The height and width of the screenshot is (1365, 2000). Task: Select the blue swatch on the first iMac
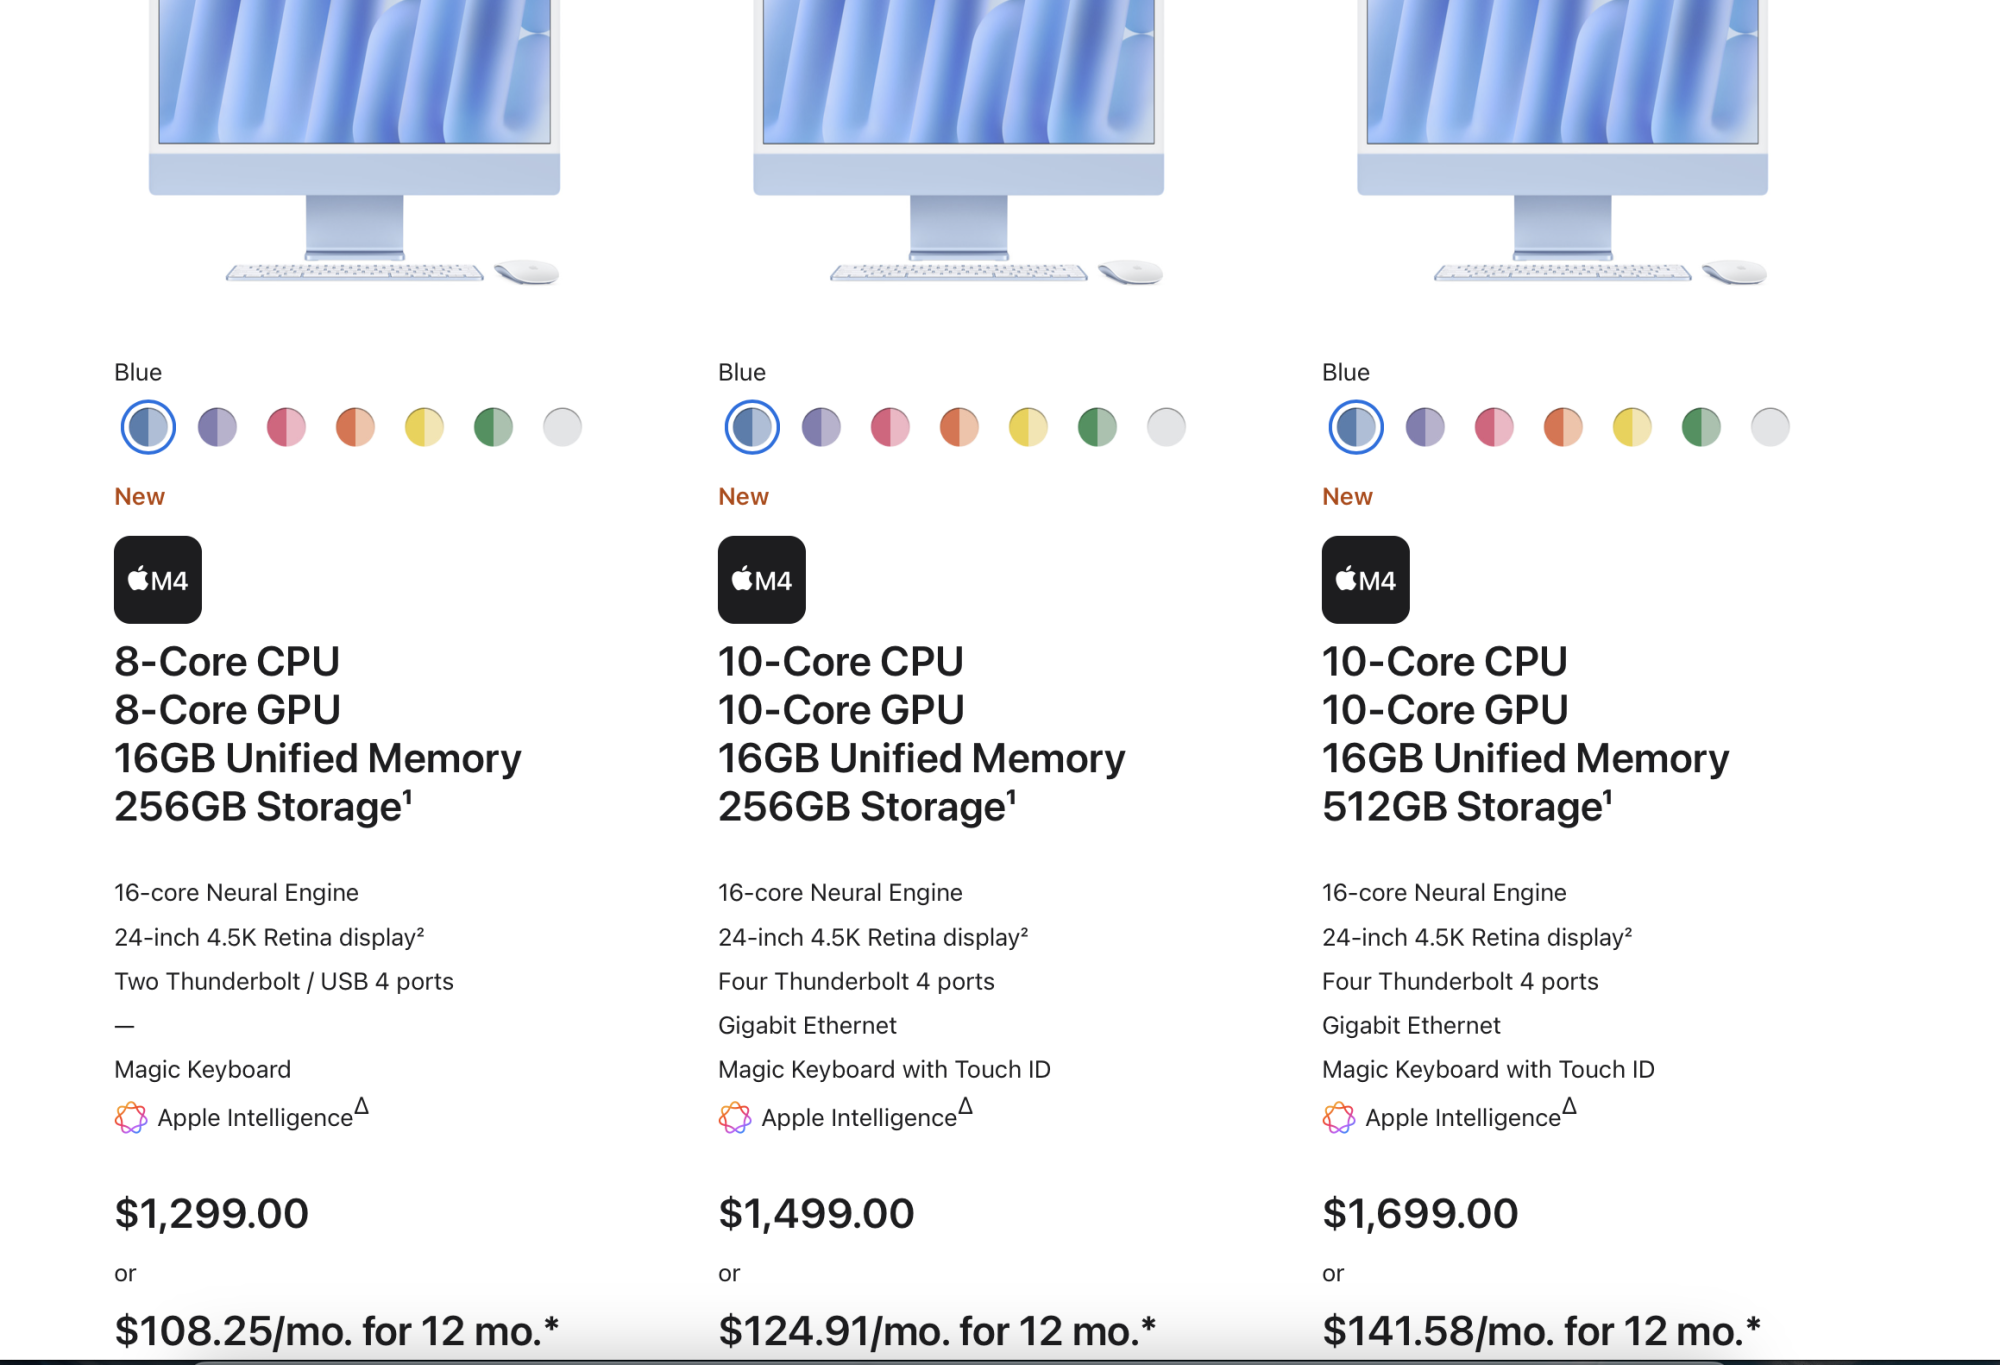pos(148,427)
